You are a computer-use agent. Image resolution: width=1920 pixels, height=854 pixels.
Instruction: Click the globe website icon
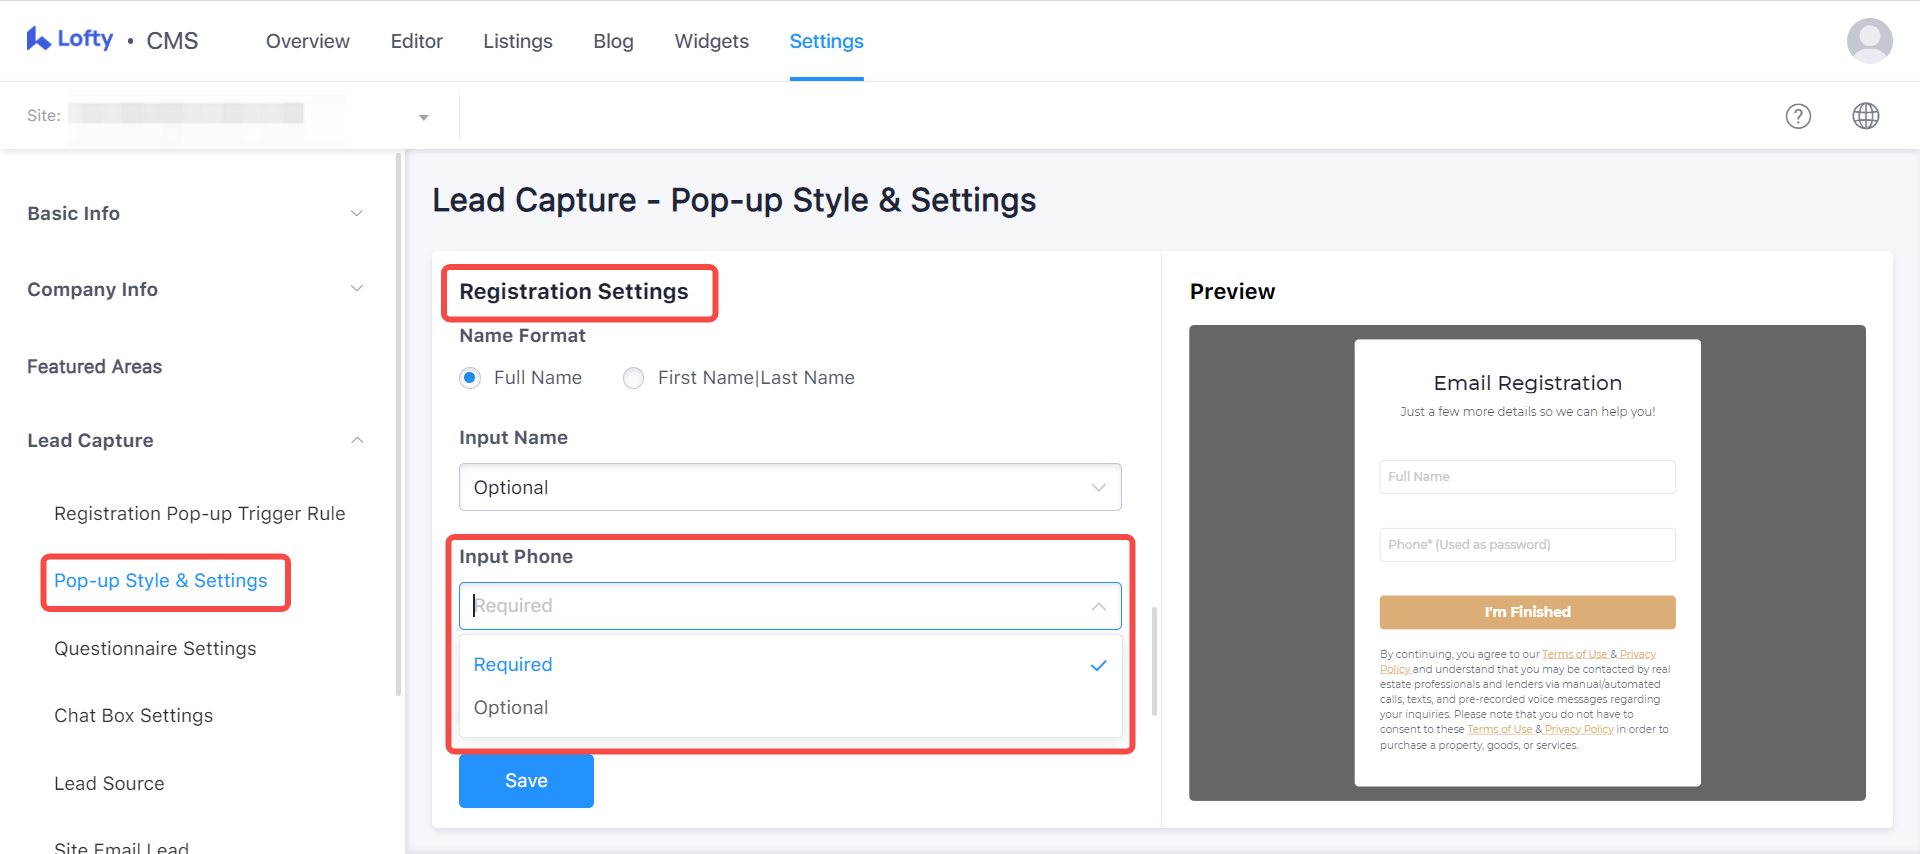(x=1865, y=116)
